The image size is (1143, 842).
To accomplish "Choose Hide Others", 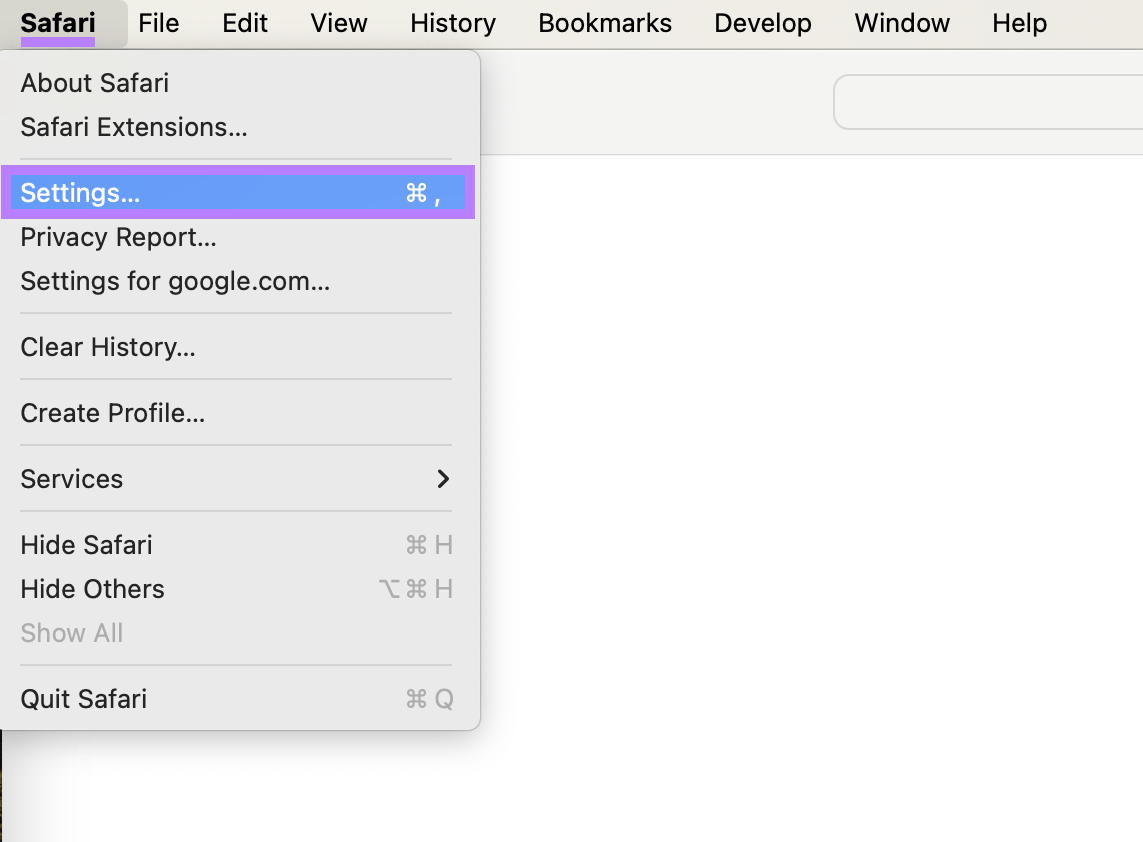I will tap(92, 589).
